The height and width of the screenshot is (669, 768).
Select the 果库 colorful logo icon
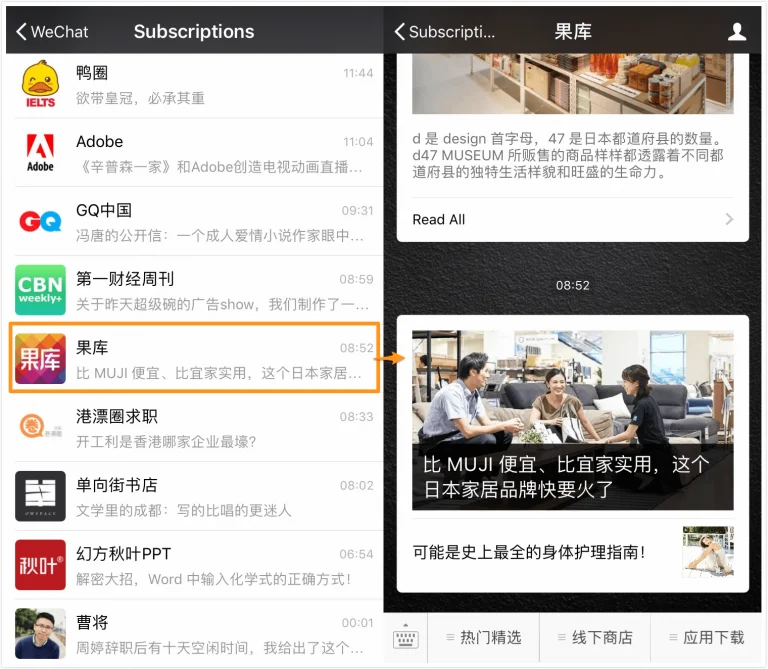click(40, 358)
